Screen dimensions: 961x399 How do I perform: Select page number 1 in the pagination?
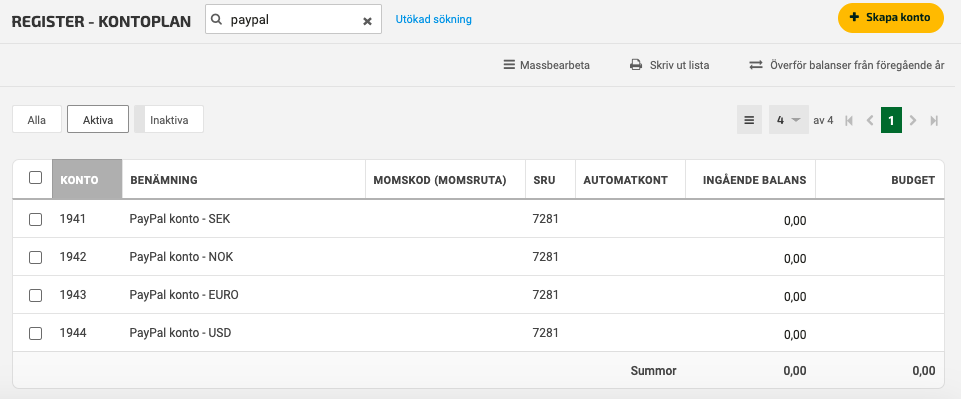coord(891,120)
